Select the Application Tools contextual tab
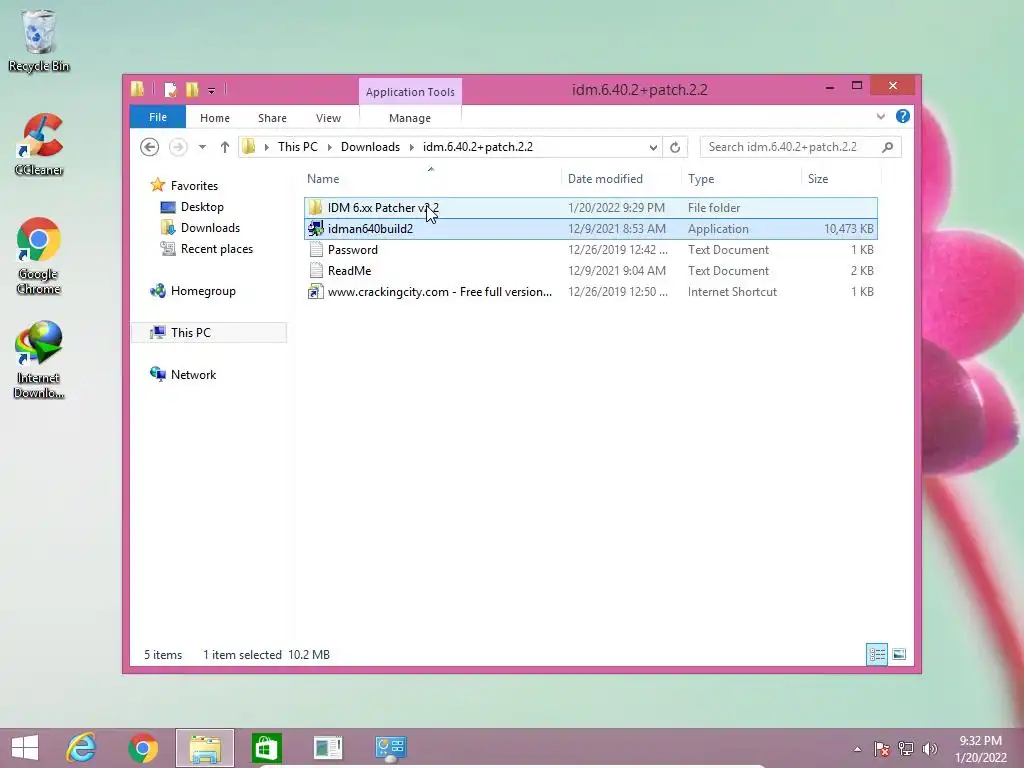This screenshot has width=1024, height=768. click(x=410, y=91)
